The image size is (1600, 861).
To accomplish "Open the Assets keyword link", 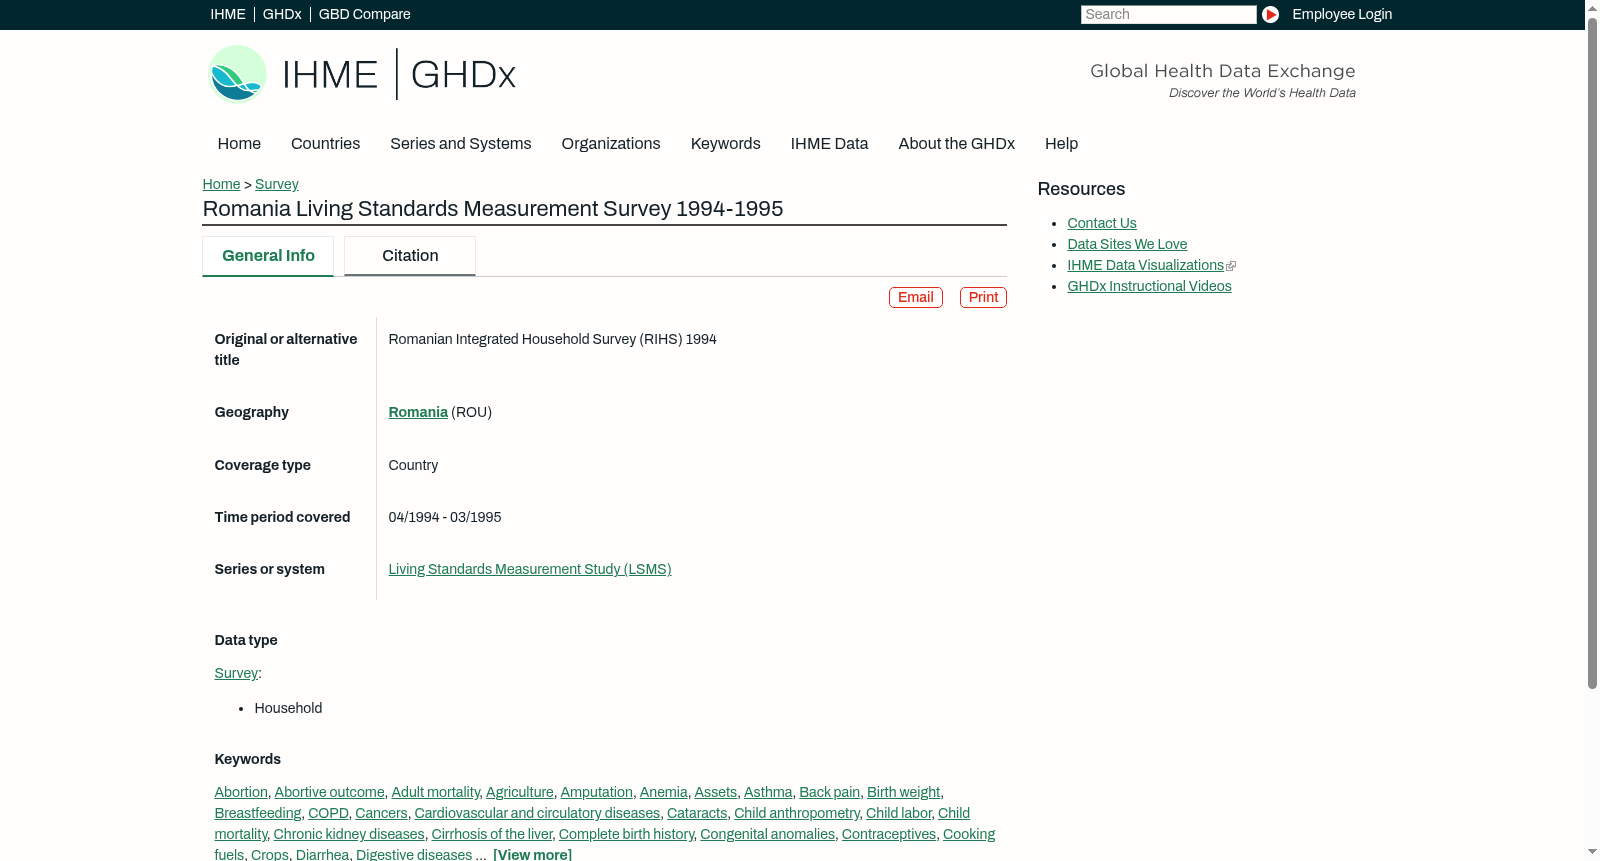I will tap(715, 792).
